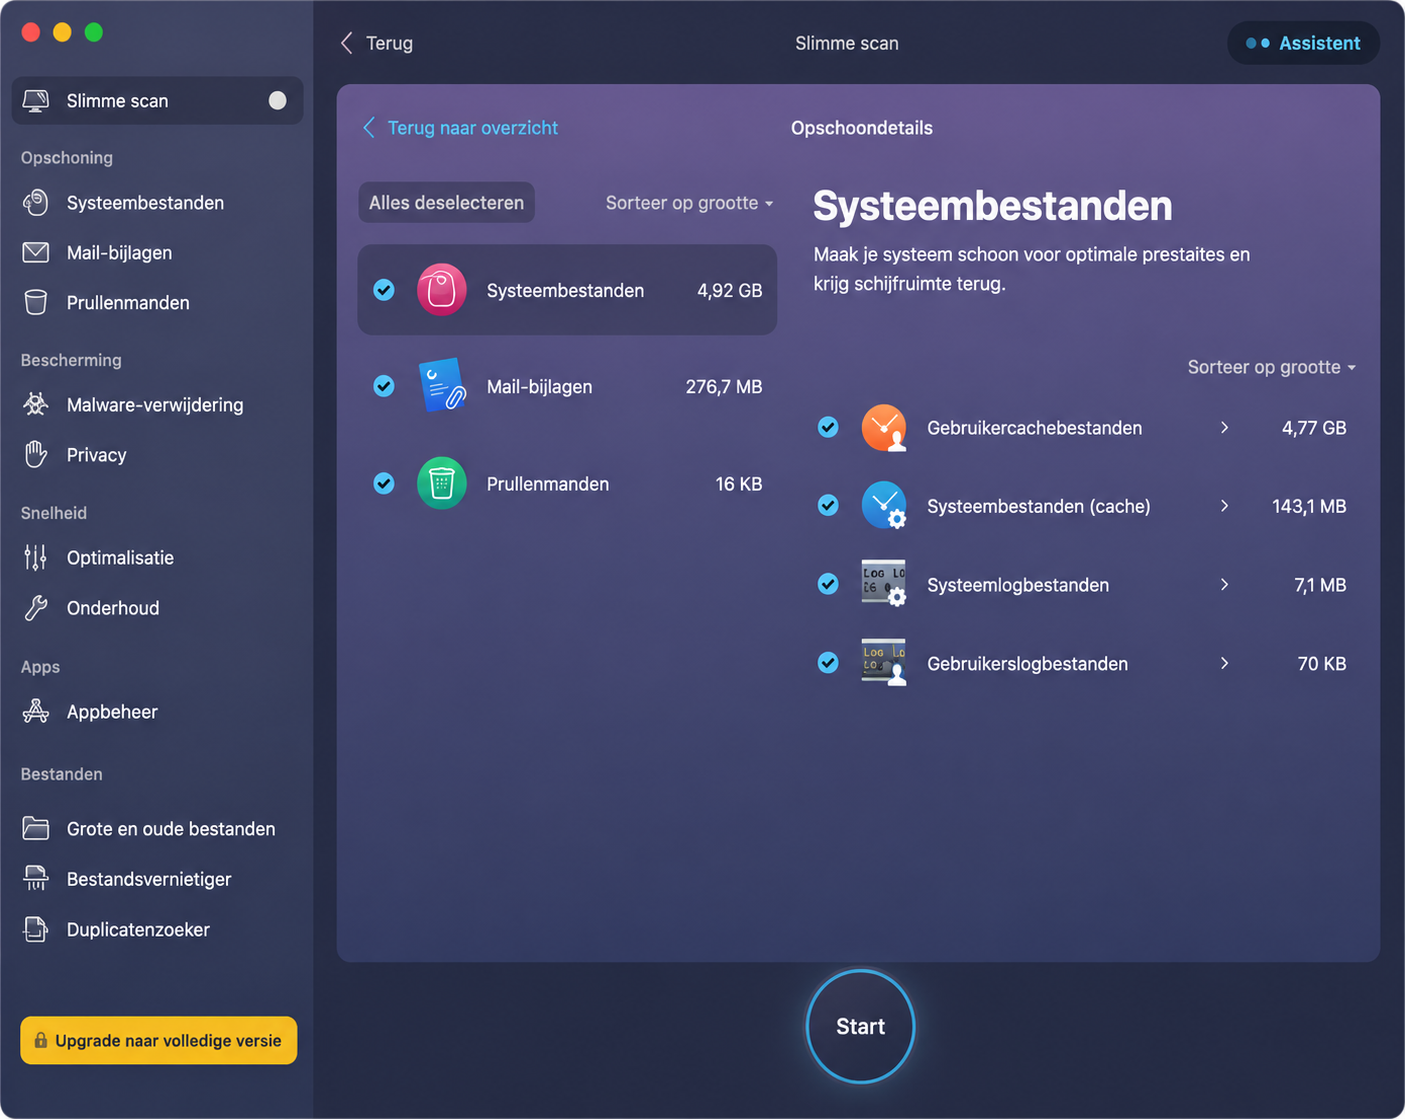Select the Prullenmanden 16 KB row
This screenshot has width=1405, height=1119.
point(567,483)
